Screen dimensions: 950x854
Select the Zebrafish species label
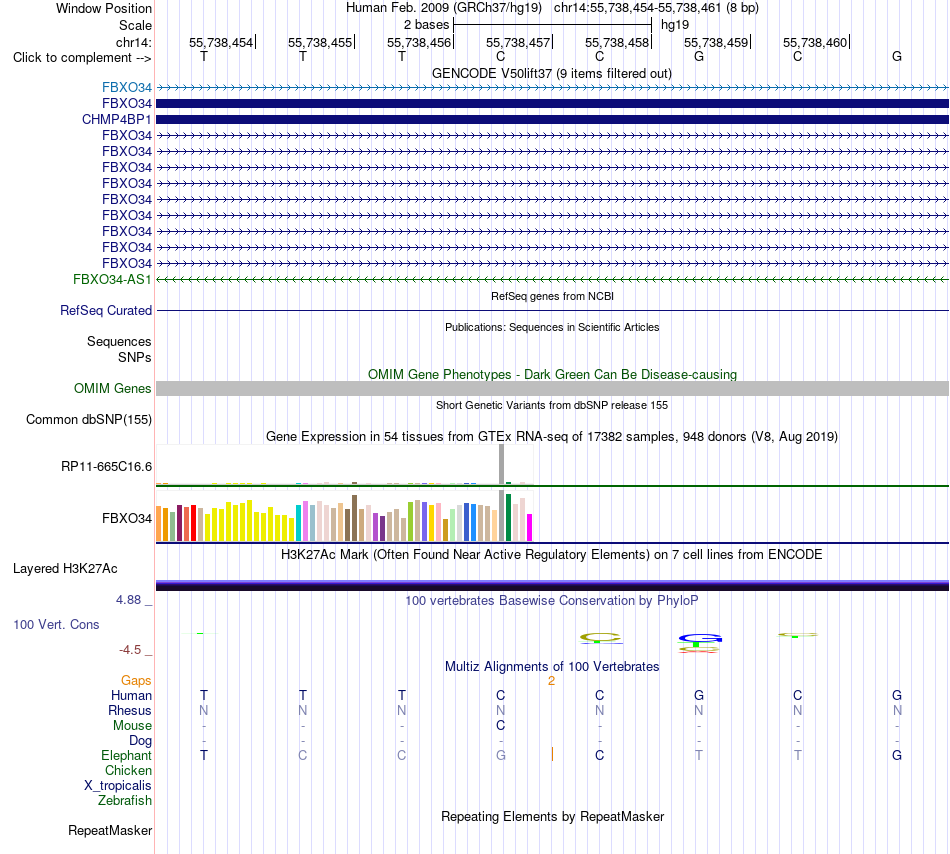click(x=125, y=801)
